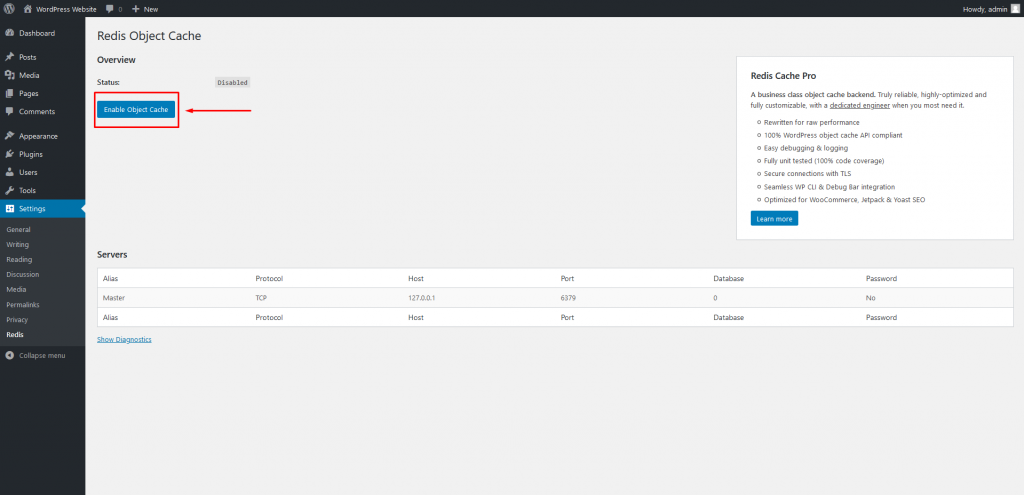Click the Learn more button

click(774, 219)
